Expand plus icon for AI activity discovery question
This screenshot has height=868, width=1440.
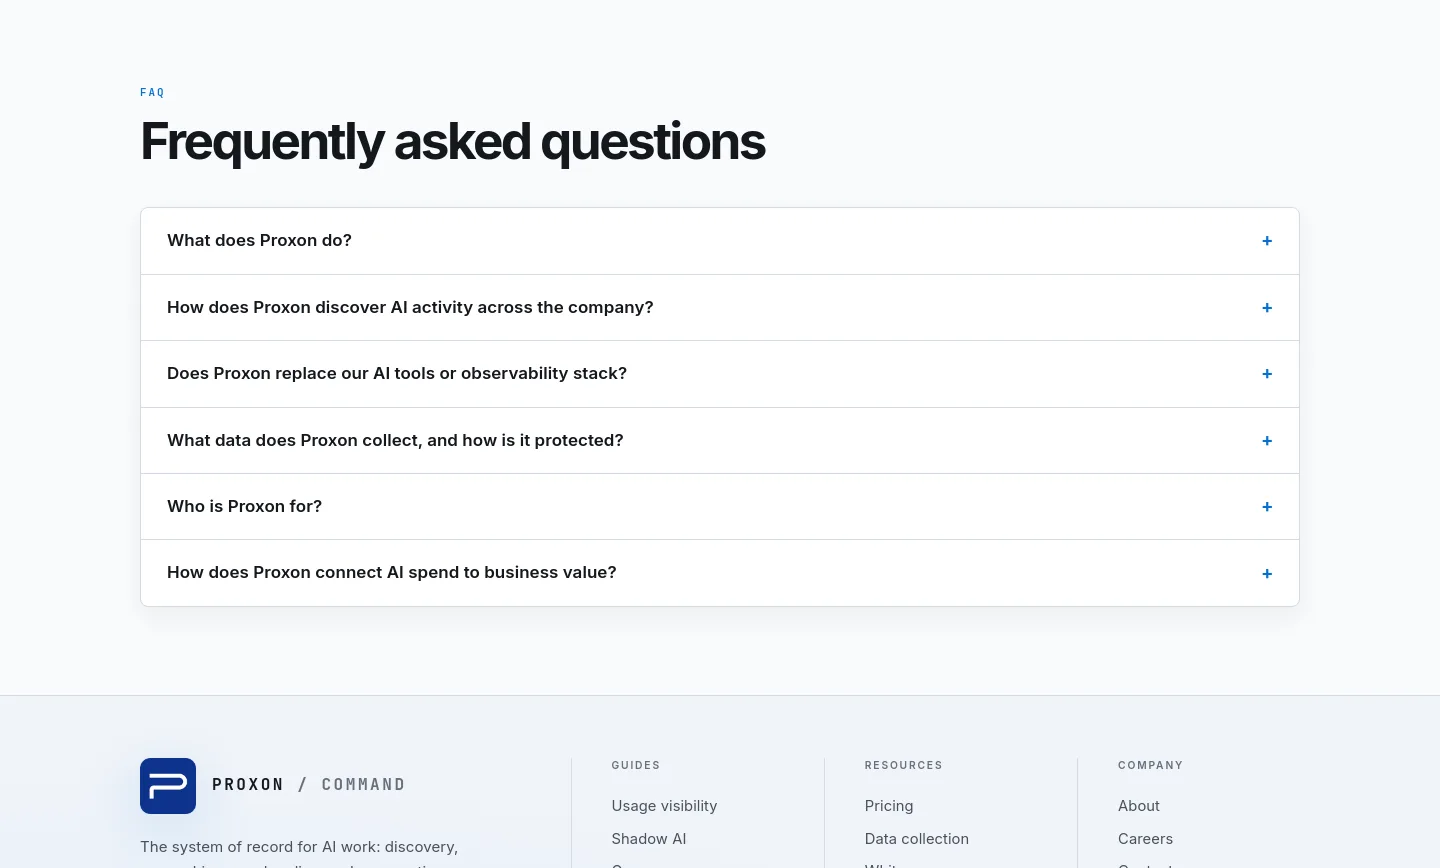click(x=1267, y=308)
